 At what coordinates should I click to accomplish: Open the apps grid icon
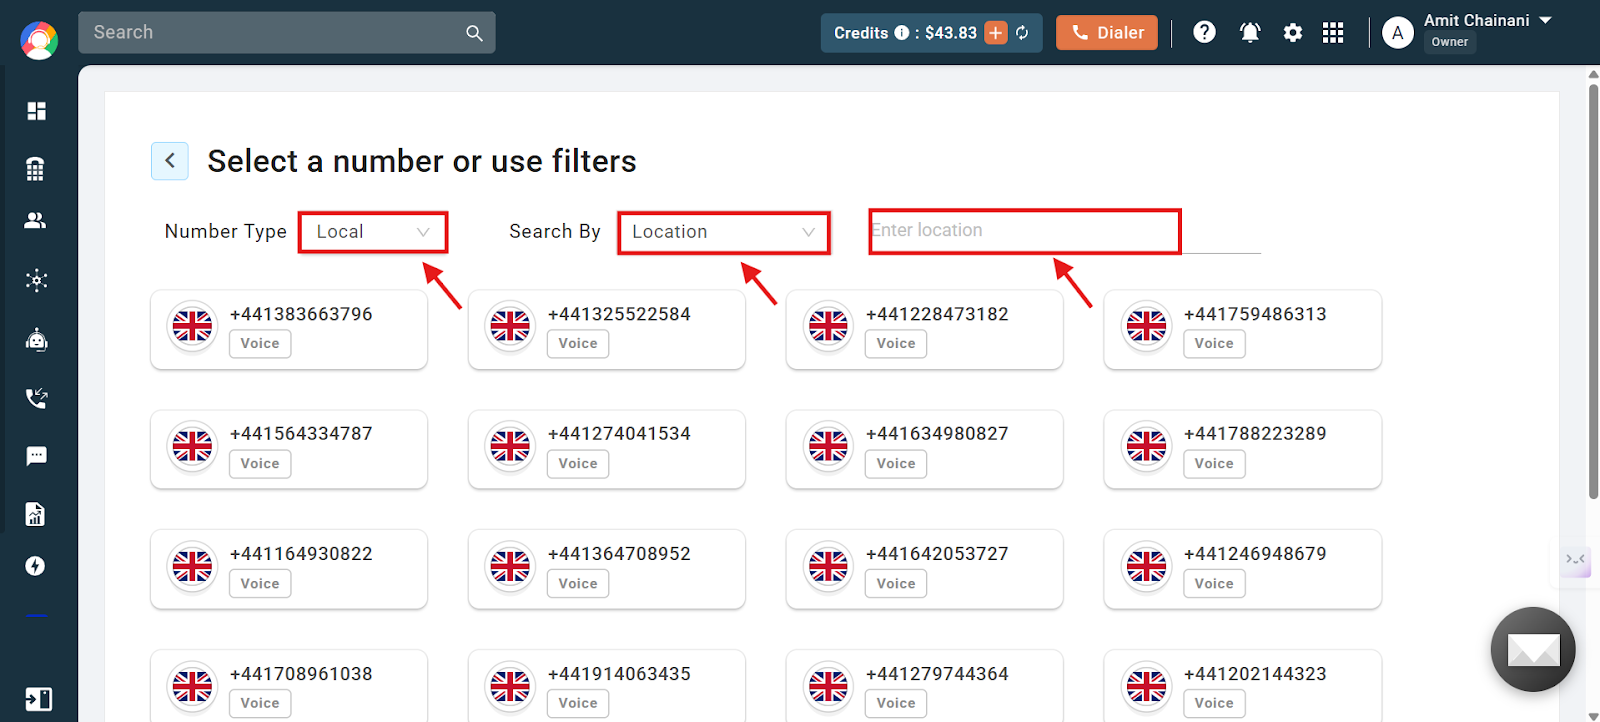point(1333,33)
